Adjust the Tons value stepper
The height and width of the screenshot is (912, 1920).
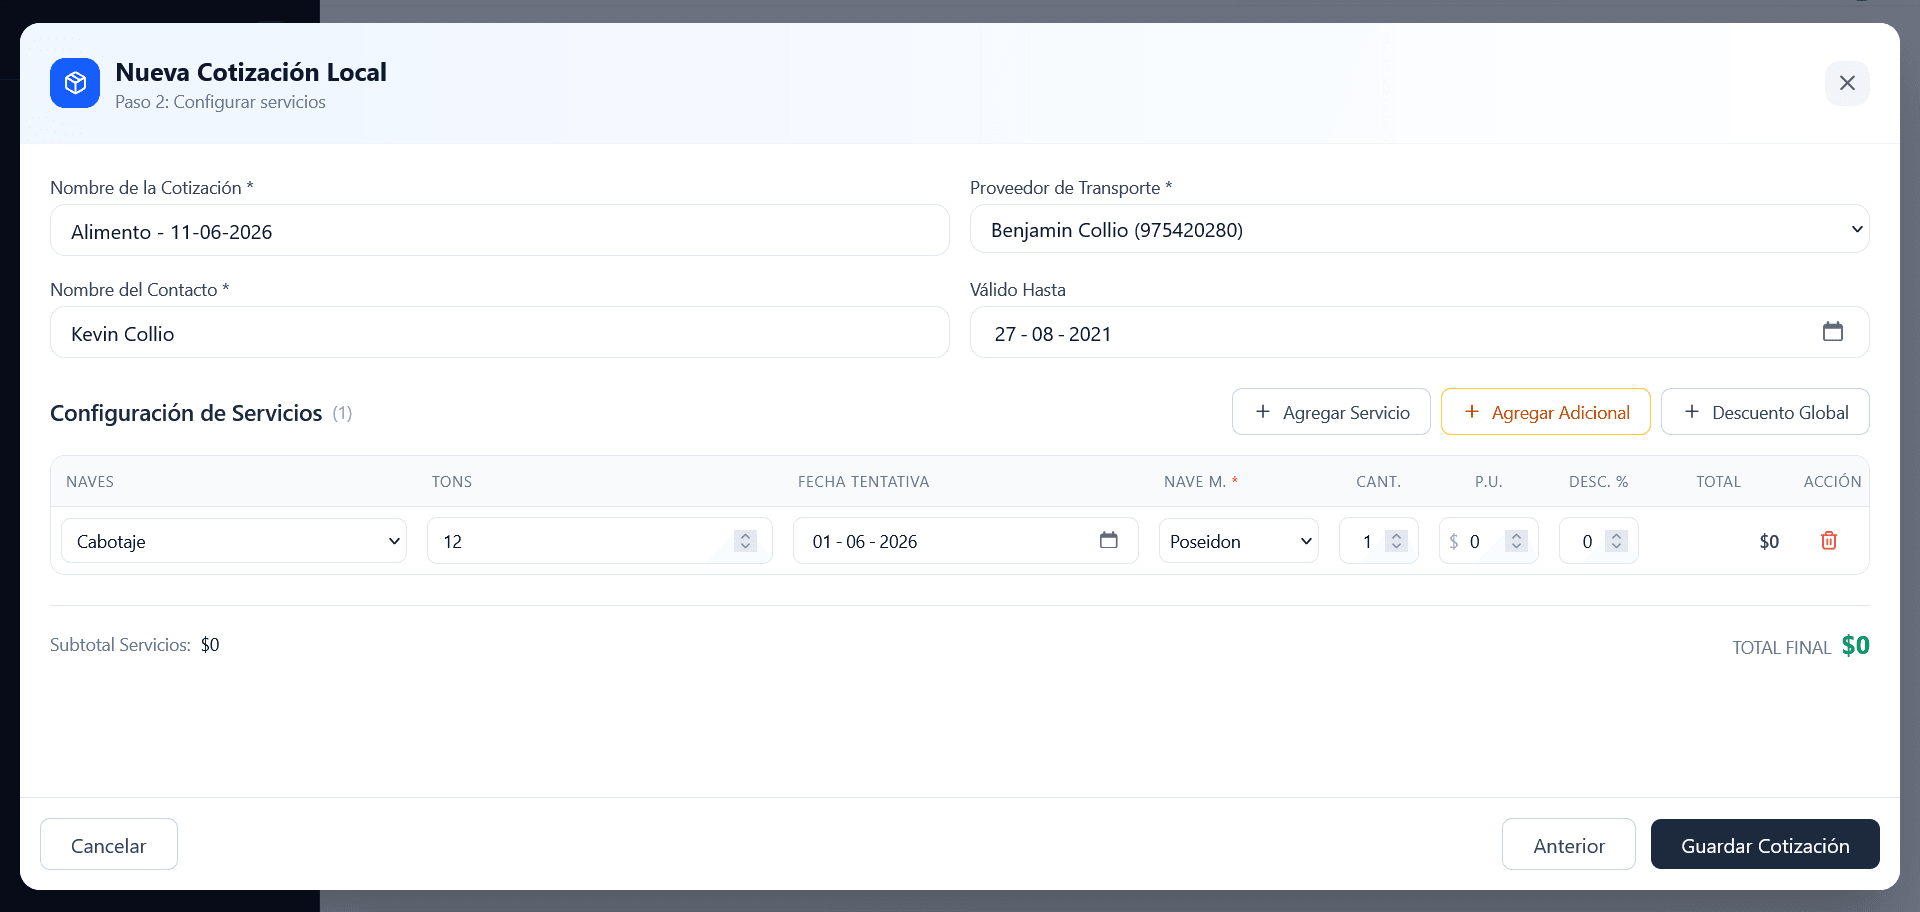pos(745,541)
